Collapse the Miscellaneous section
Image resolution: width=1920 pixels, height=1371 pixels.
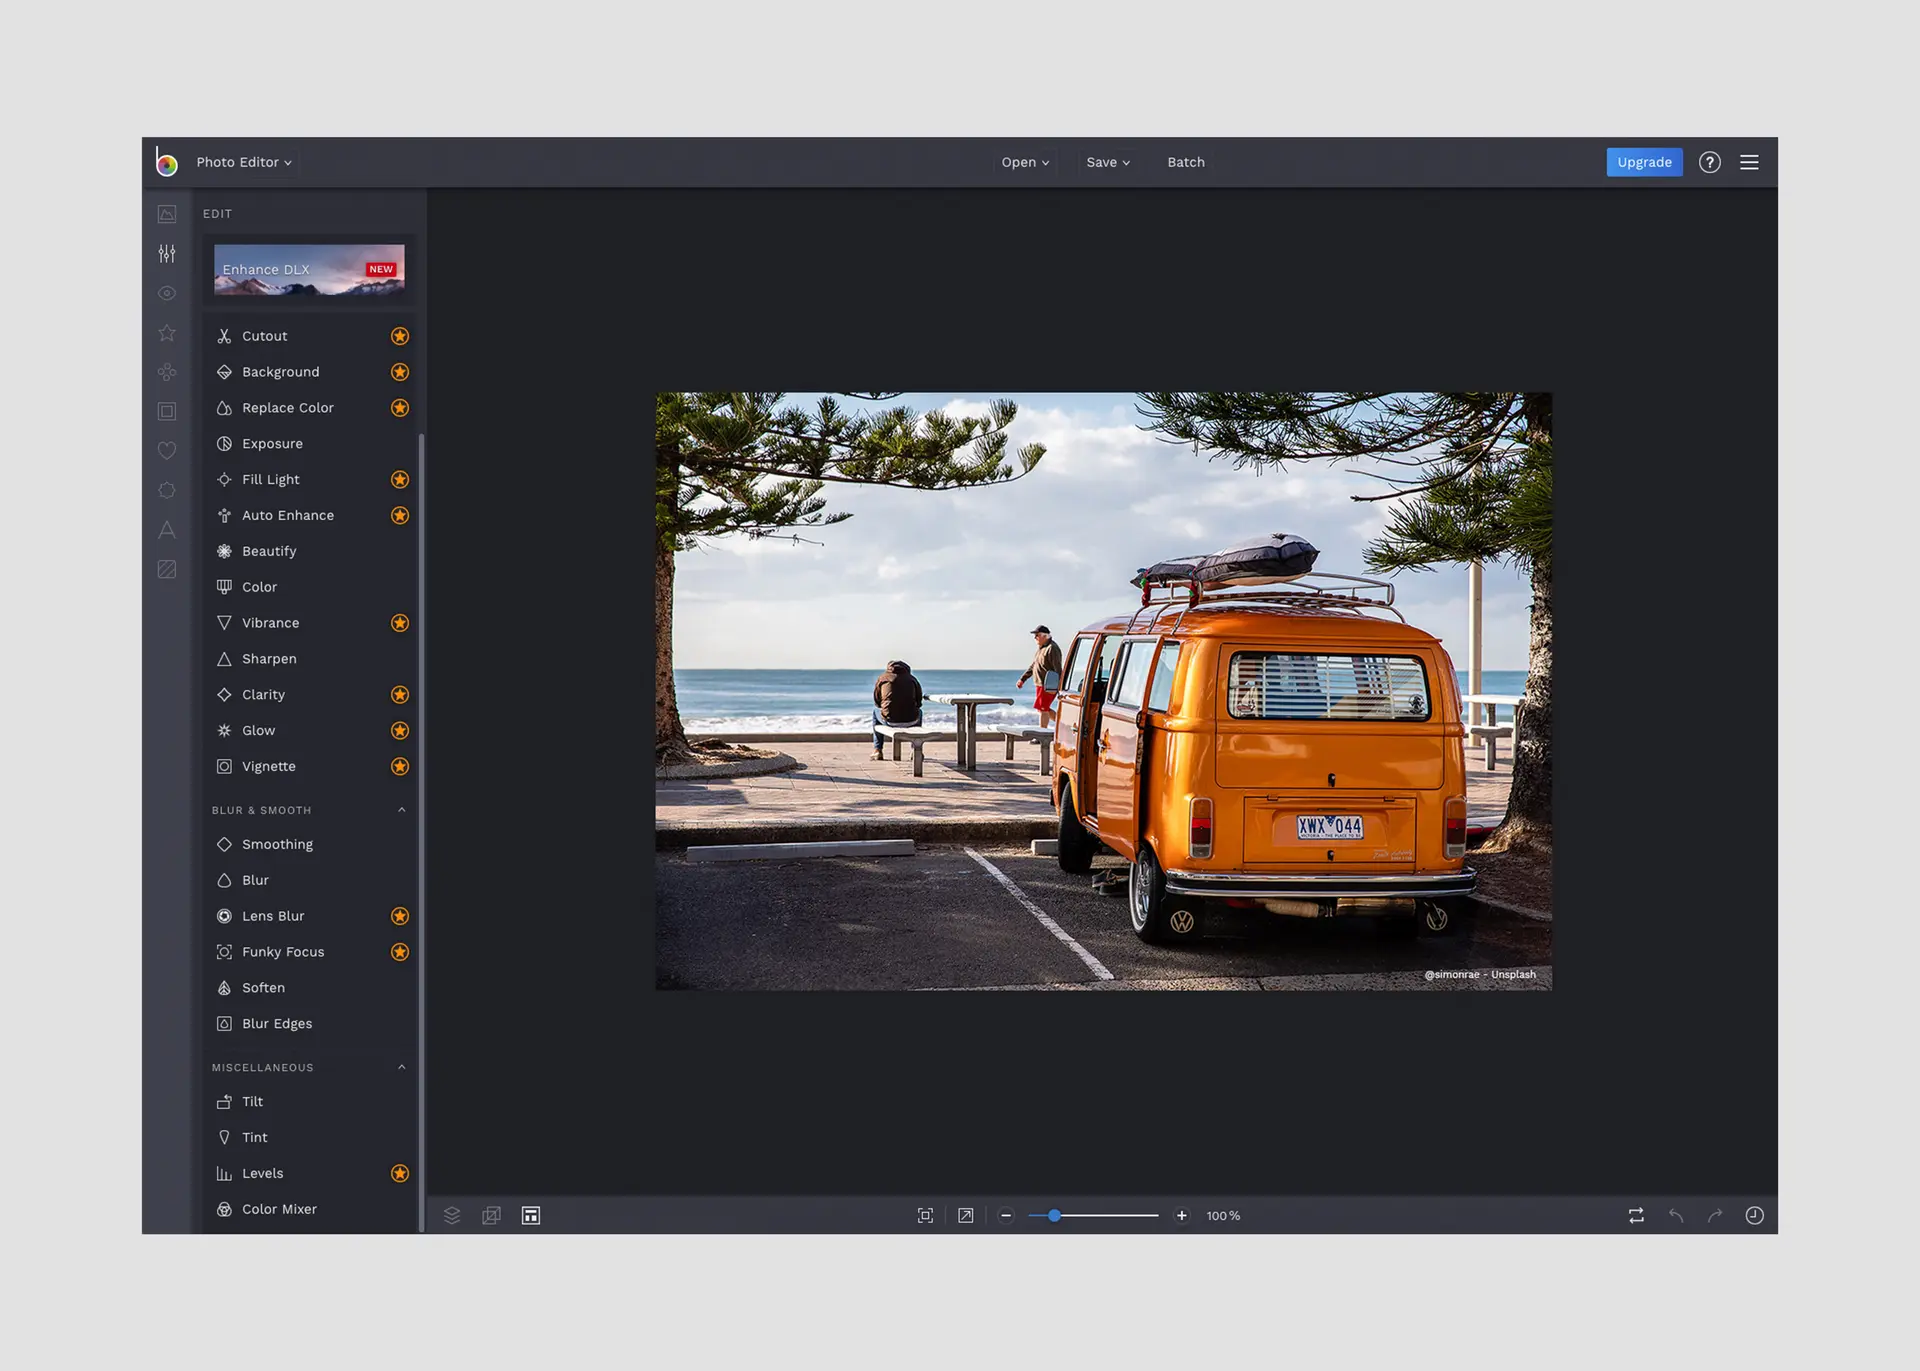pyautogui.click(x=402, y=1067)
